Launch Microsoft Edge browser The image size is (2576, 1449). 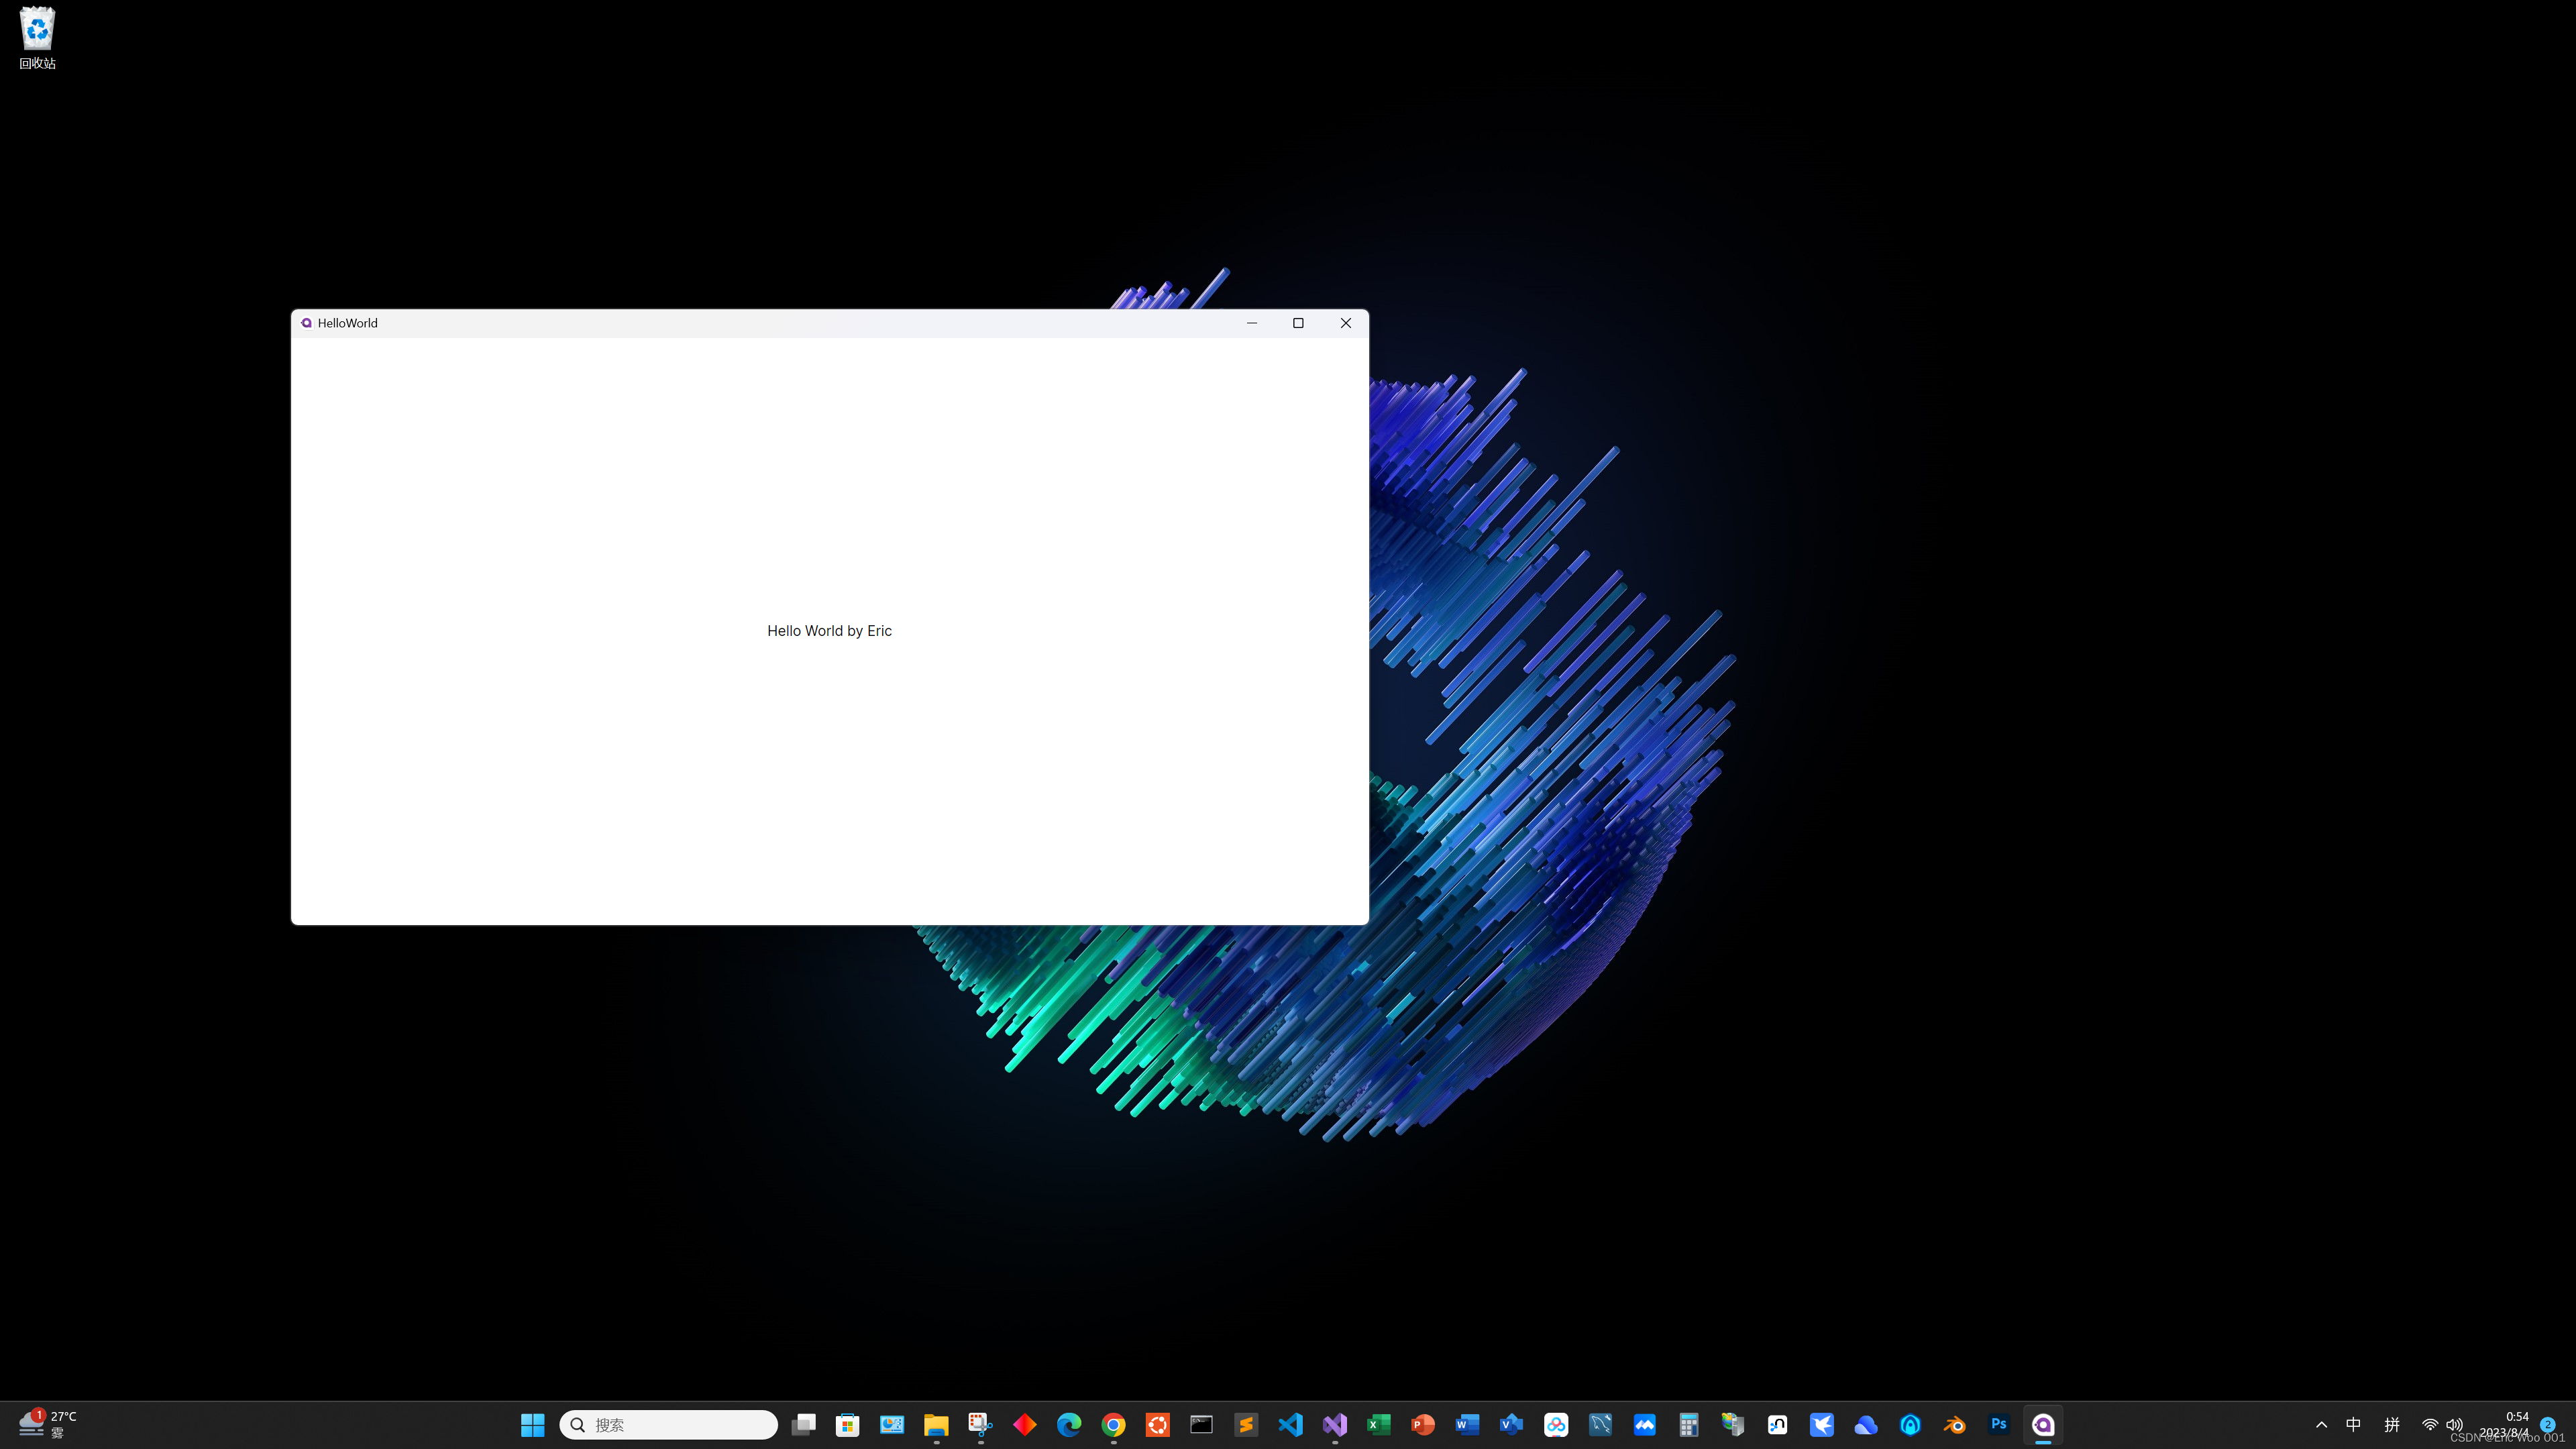tap(1068, 1424)
